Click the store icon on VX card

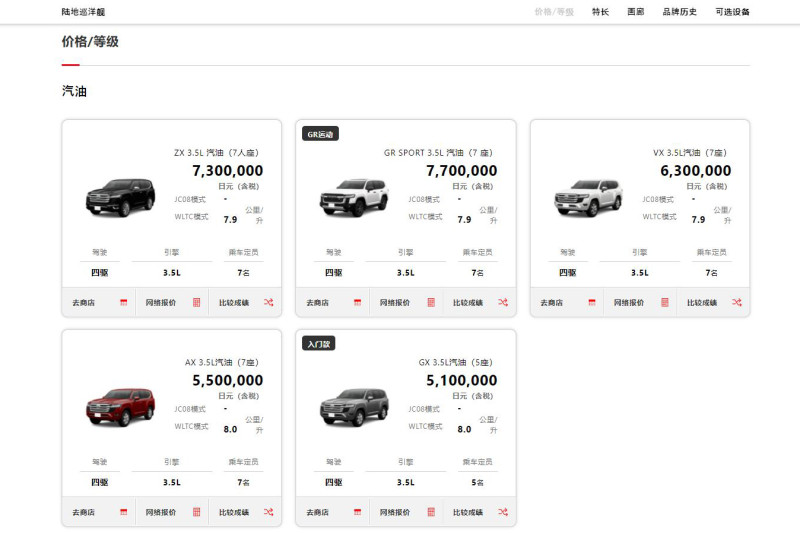click(591, 302)
